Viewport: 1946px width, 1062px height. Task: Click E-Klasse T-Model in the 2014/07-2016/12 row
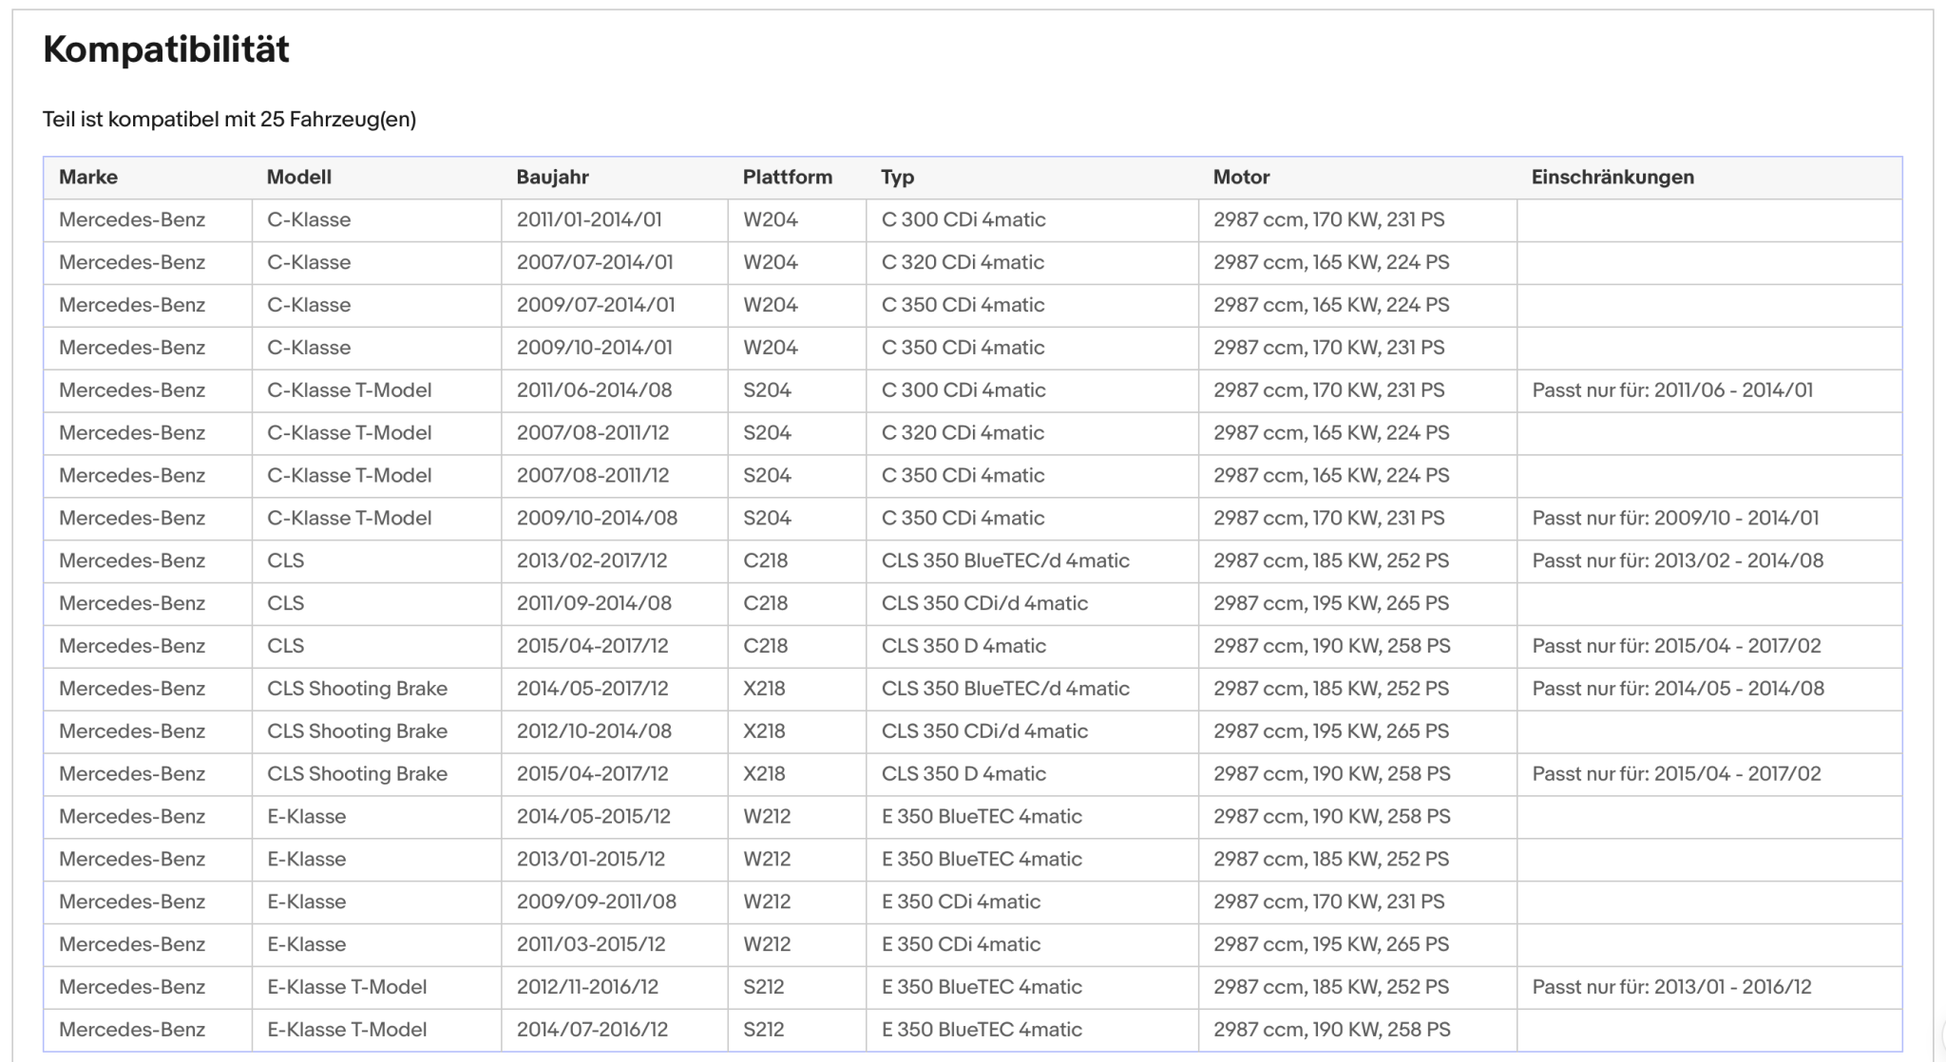(x=347, y=1030)
